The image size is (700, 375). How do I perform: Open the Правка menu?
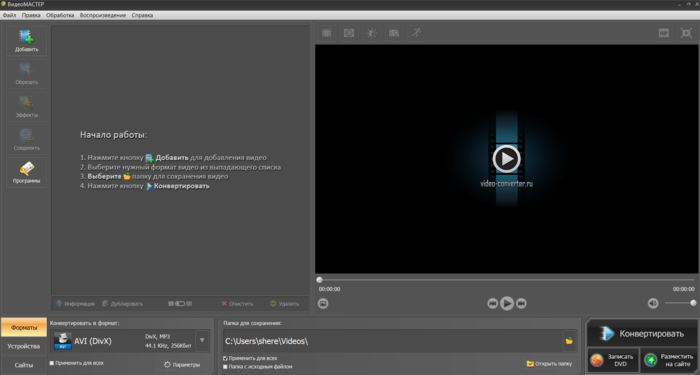[31, 15]
